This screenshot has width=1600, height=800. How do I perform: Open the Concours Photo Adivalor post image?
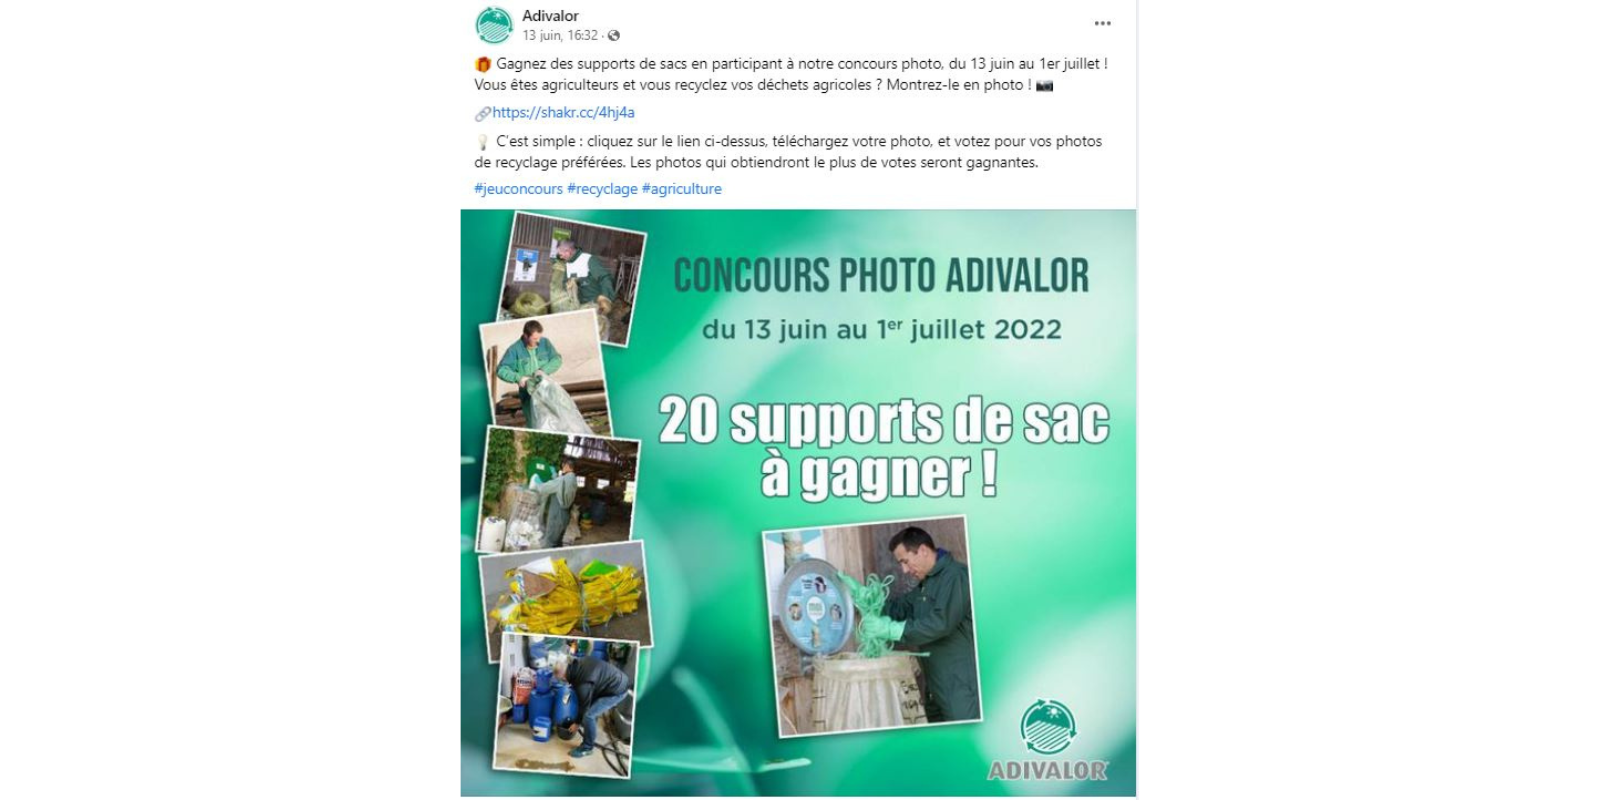(x=798, y=503)
